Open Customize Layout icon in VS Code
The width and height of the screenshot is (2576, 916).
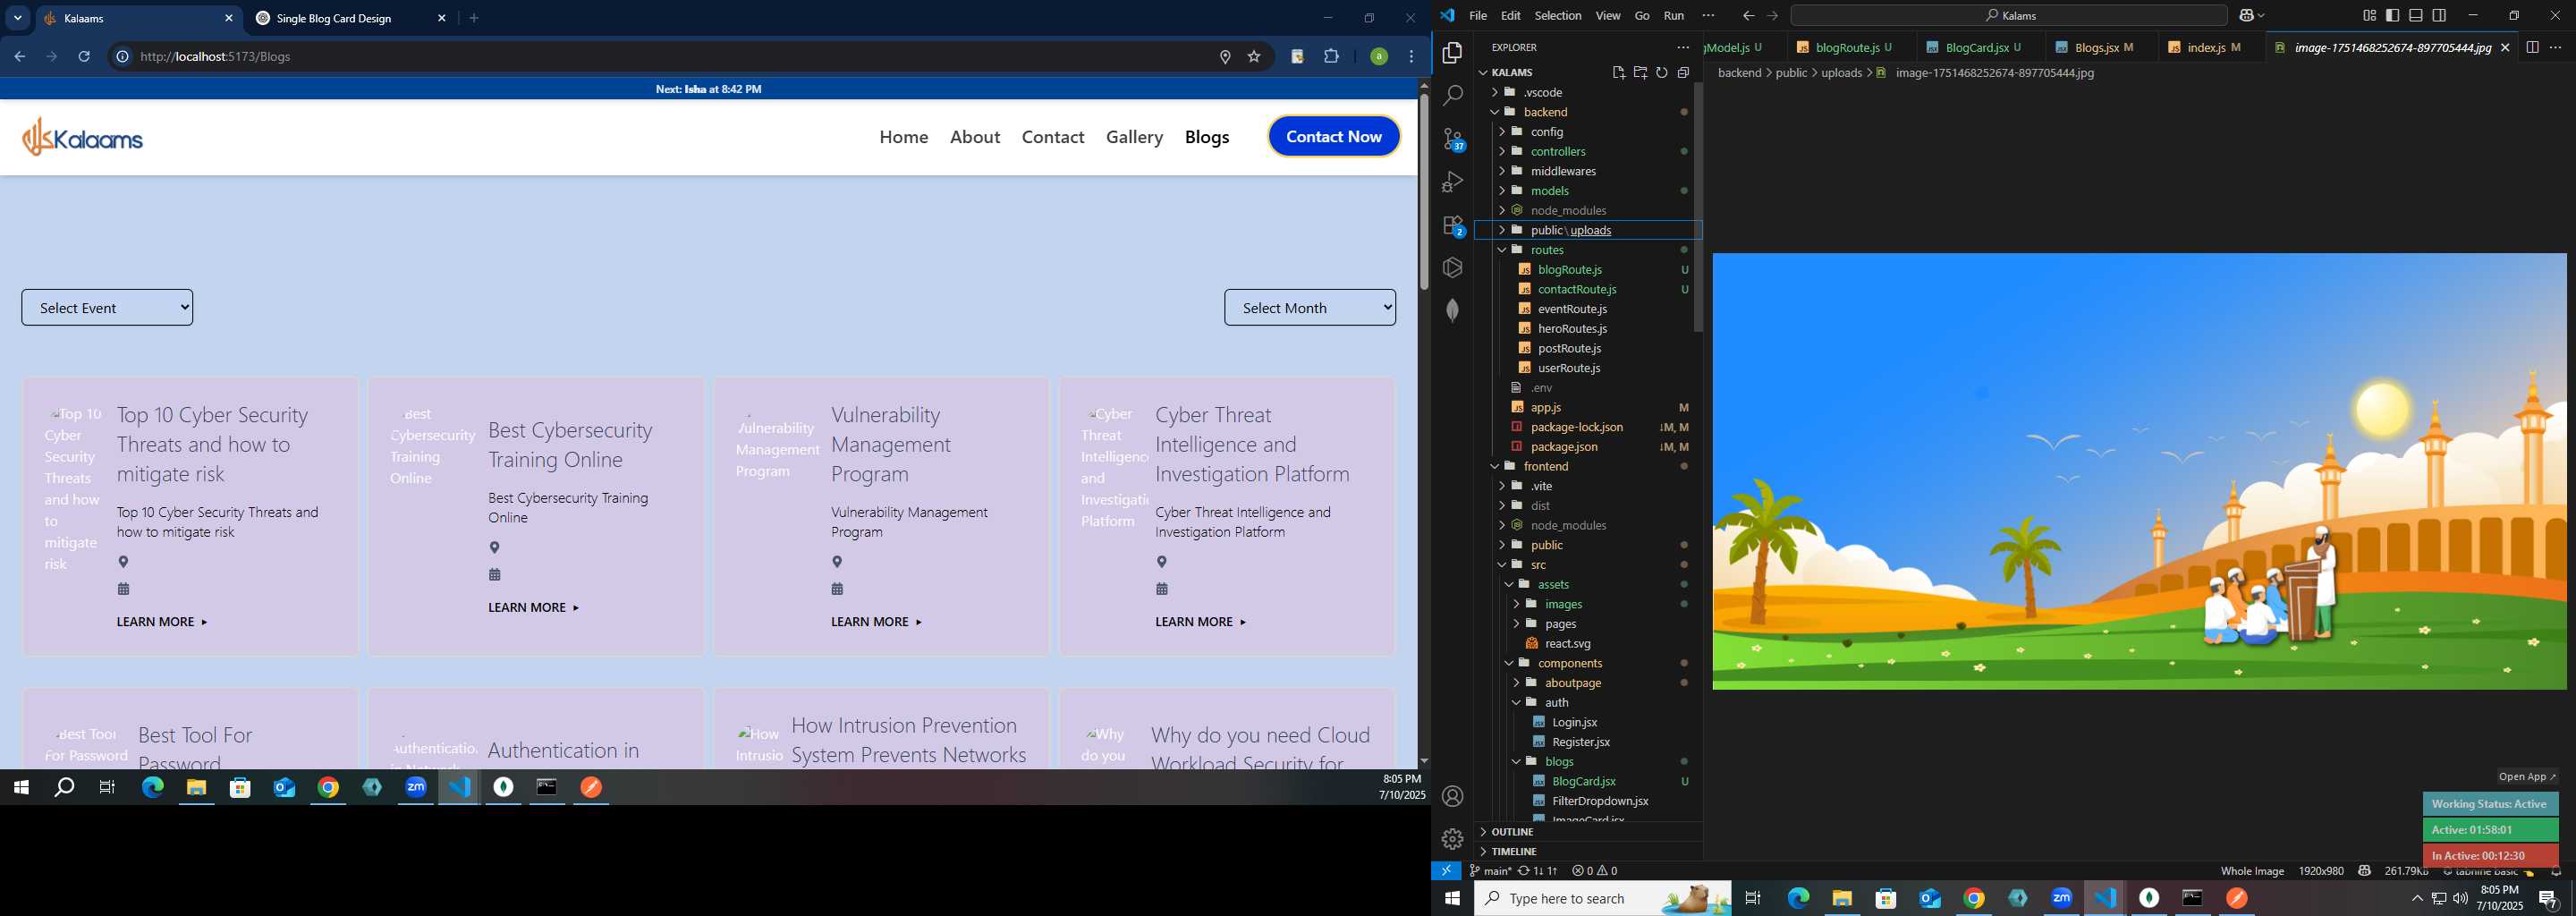click(2369, 15)
